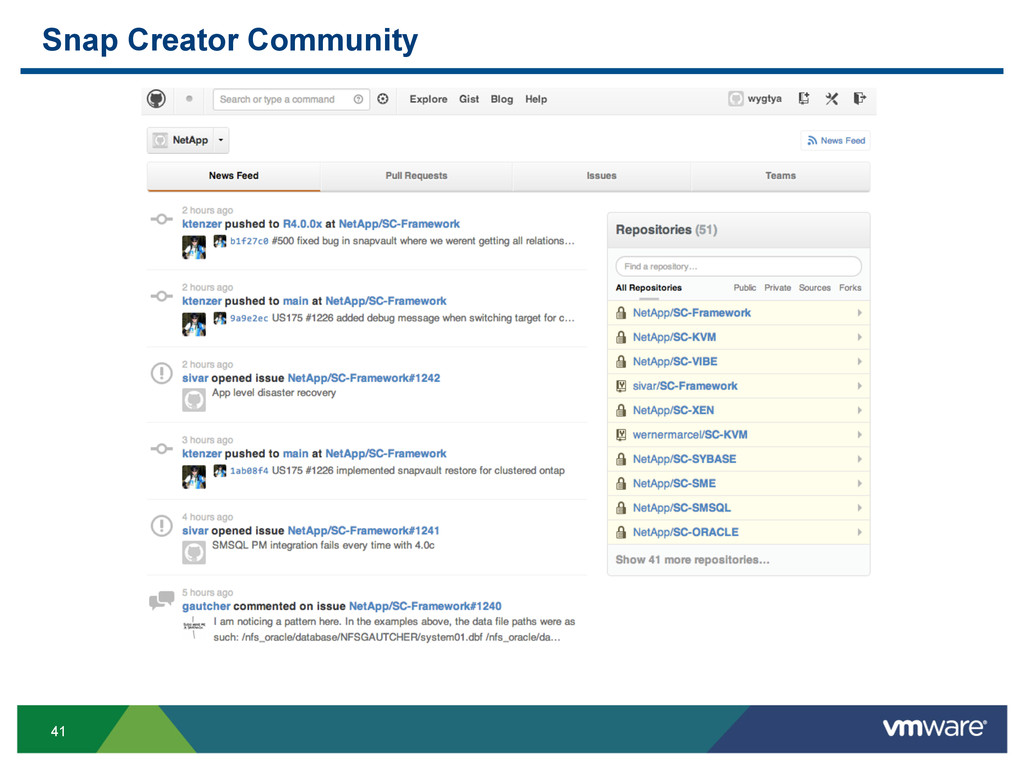Click arrow chevron on NetApp/SC-SME row
This screenshot has height=768, width=1024.
[859, 483]
